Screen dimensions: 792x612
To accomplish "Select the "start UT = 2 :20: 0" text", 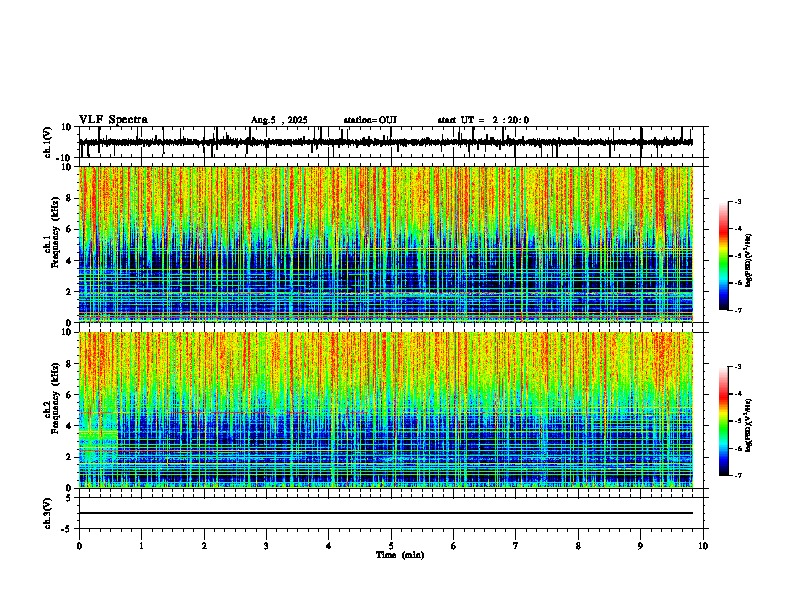I will pyautogui.click(x=483, y=120).
